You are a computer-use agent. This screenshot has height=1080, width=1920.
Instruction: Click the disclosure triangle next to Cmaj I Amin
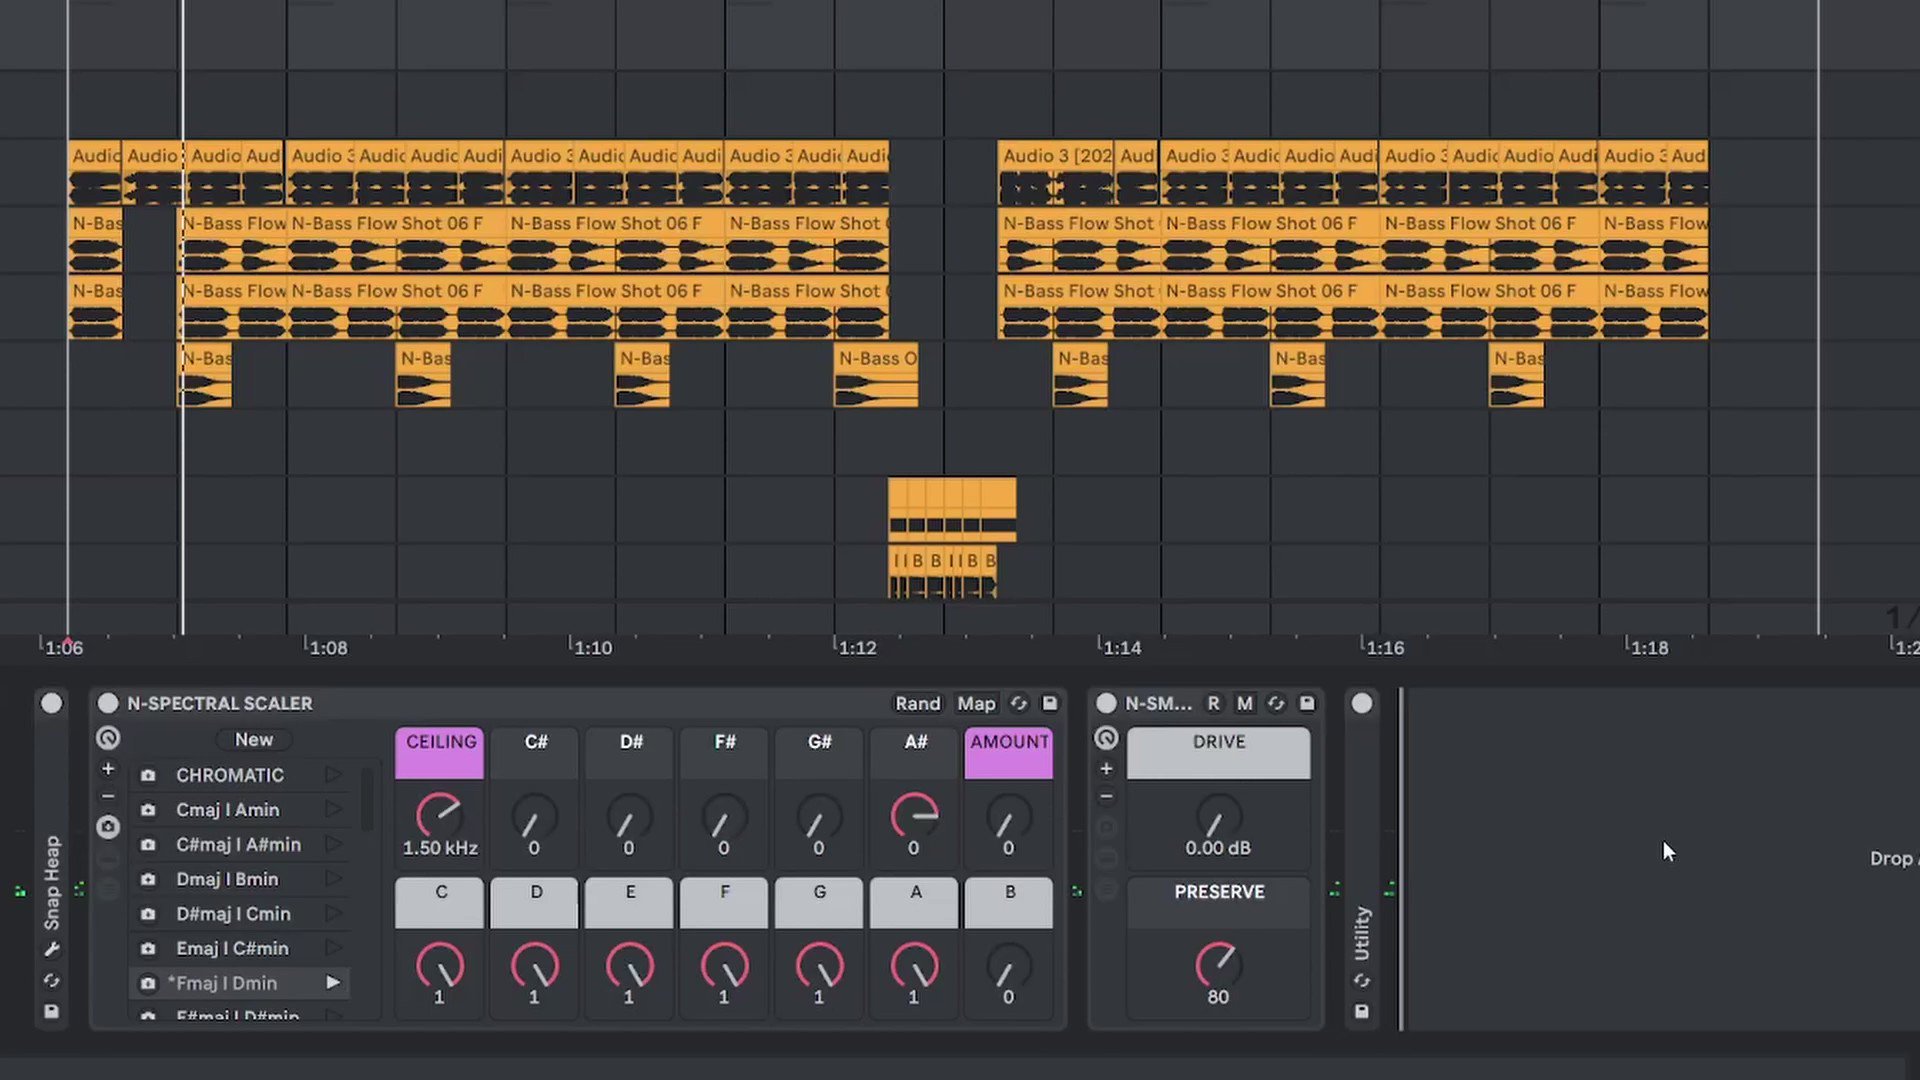click(x=333, y=810)
